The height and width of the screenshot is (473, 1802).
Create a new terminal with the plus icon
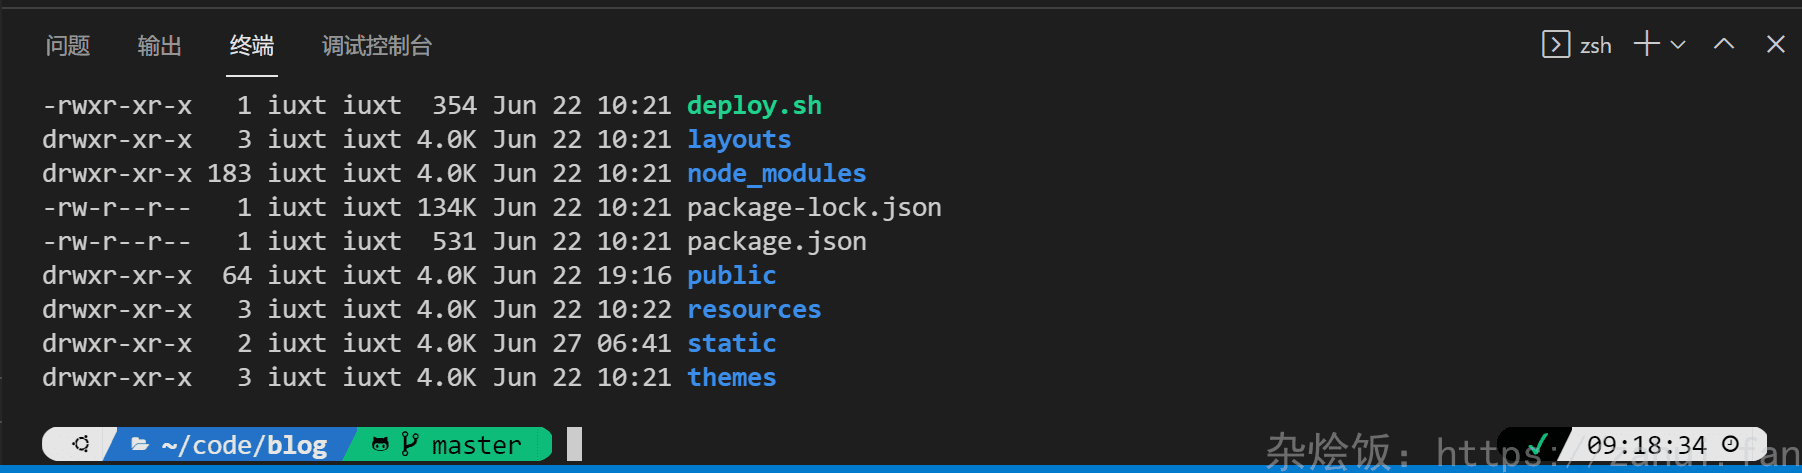[1646, 44]
